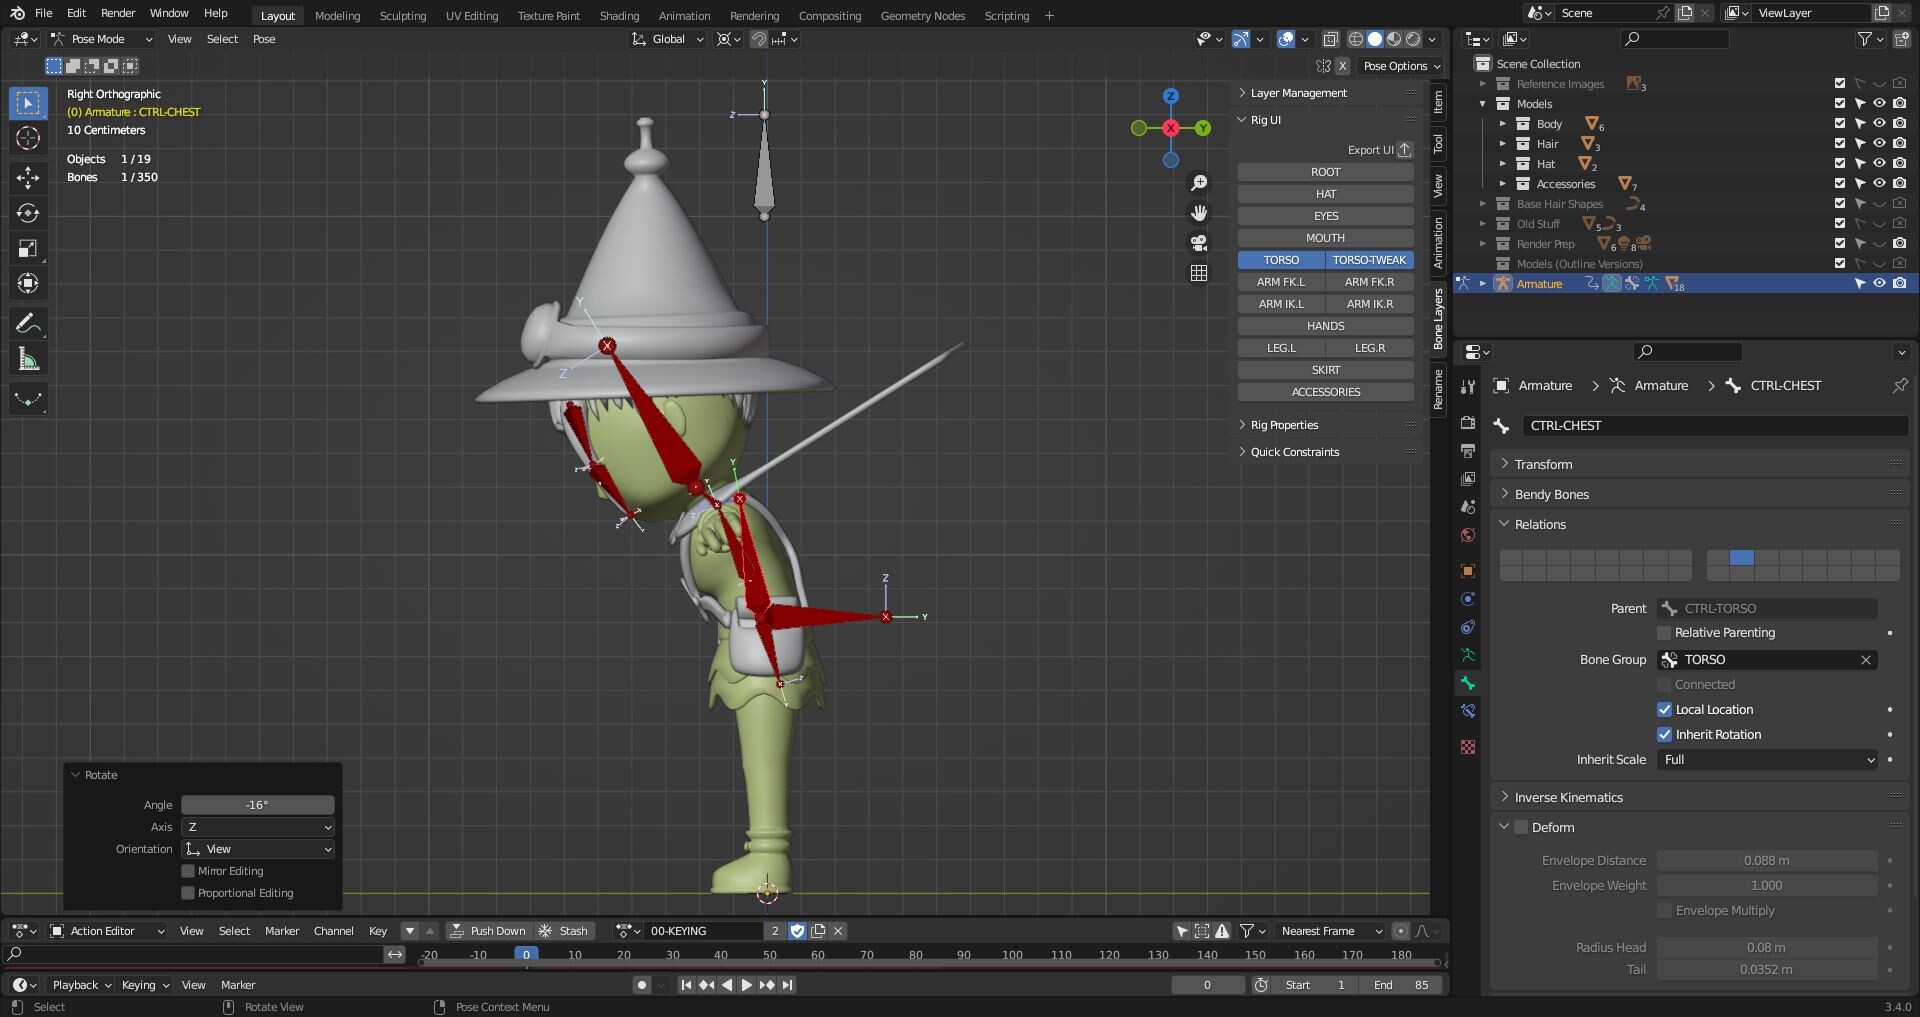
Task: Hide the Hair collection in the outliner
Action: coord(1880,143)
